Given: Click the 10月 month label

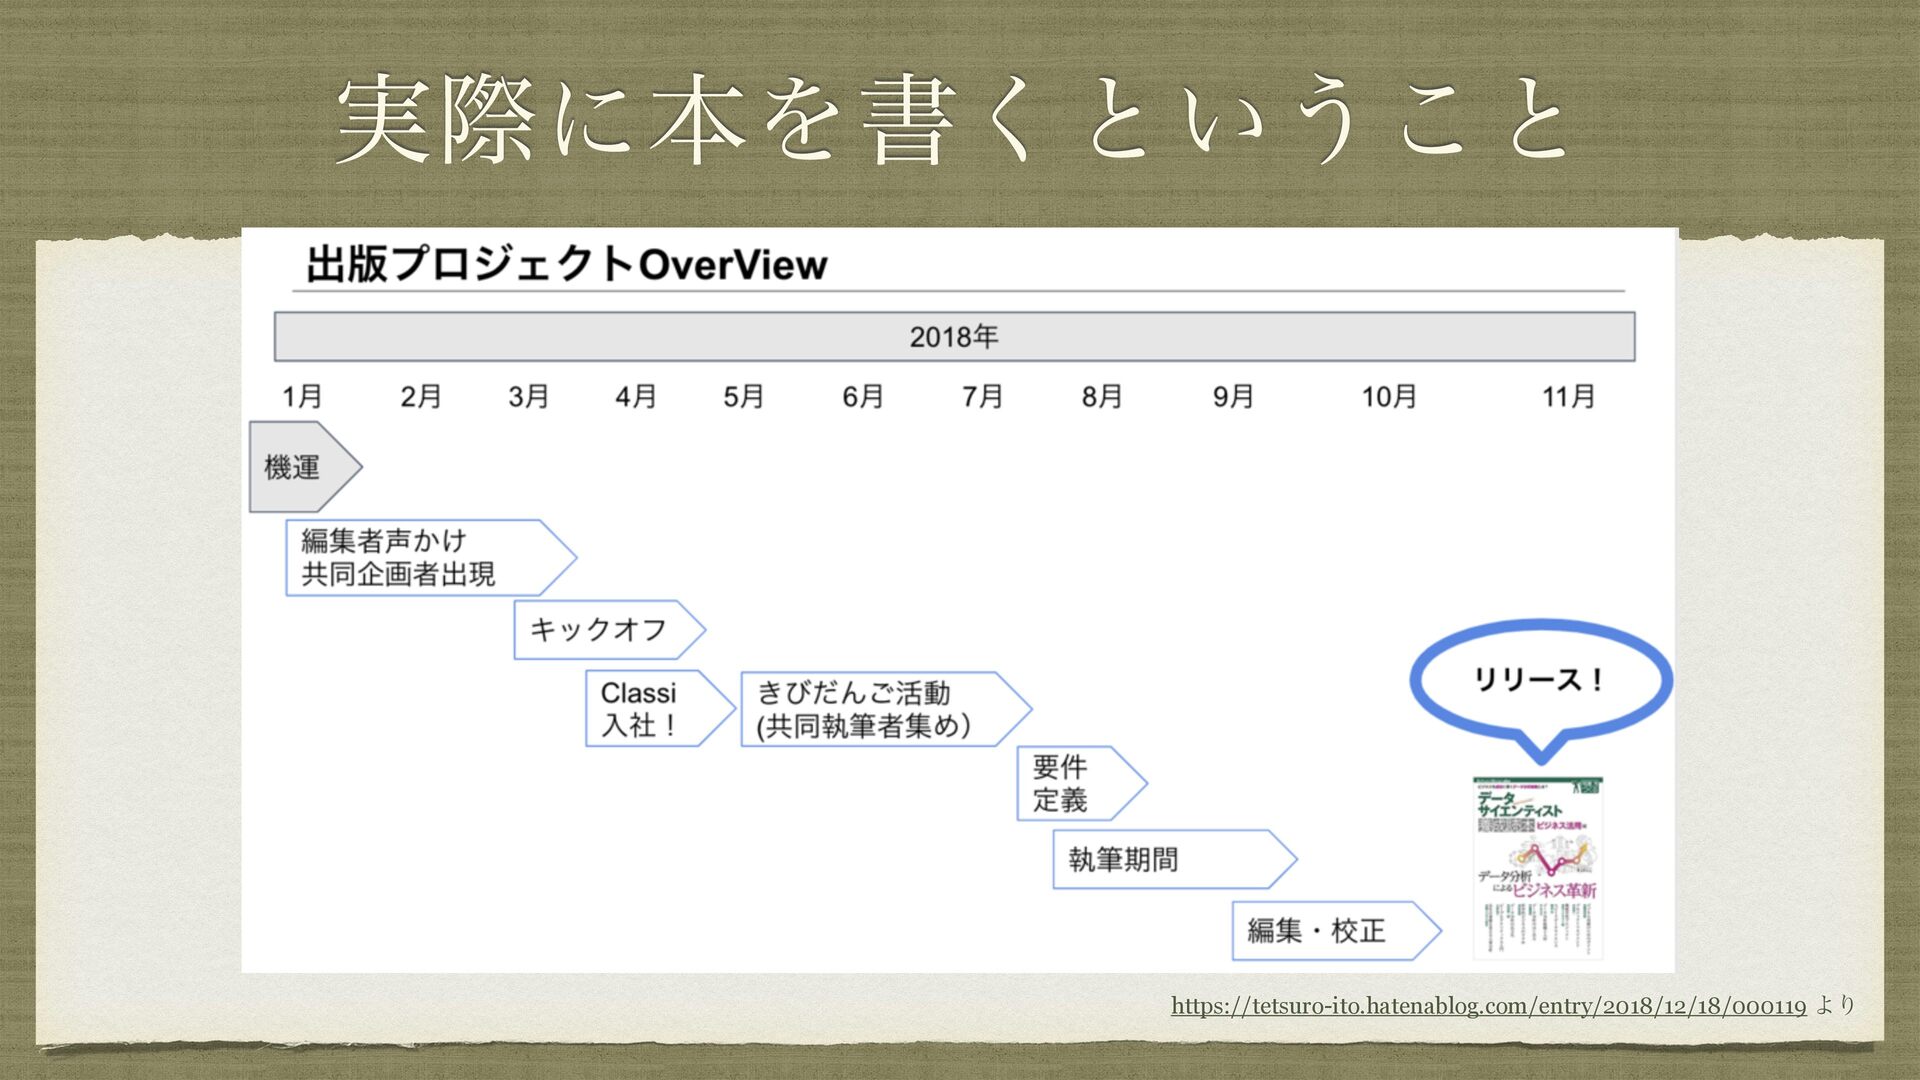Looking at the screenshot, I should tap(1389, 397).
